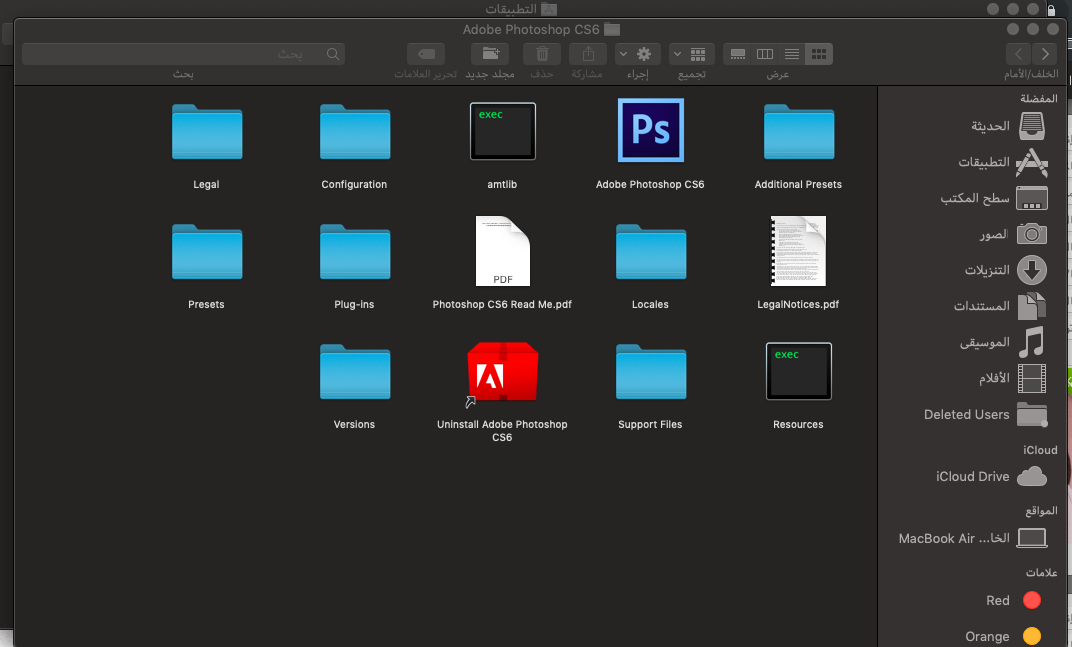
Task: Click the Downloads icon in the sidebar
Action: (x=1031, y=270)
